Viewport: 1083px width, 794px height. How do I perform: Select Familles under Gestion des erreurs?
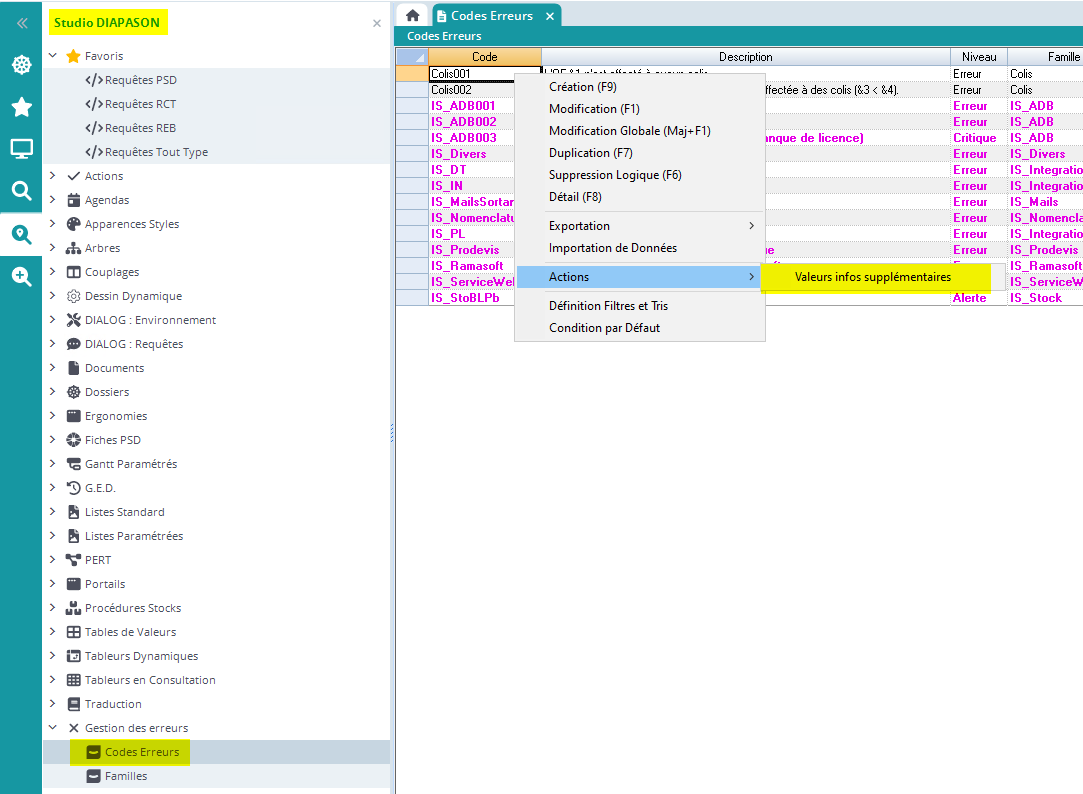tap(126, 776)
